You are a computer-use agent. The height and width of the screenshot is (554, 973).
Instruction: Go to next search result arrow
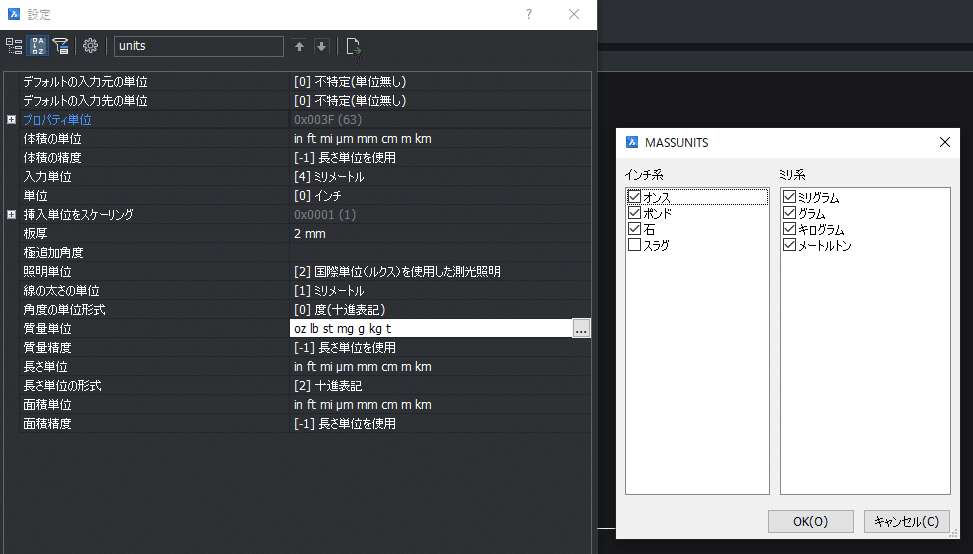[321, 47]
